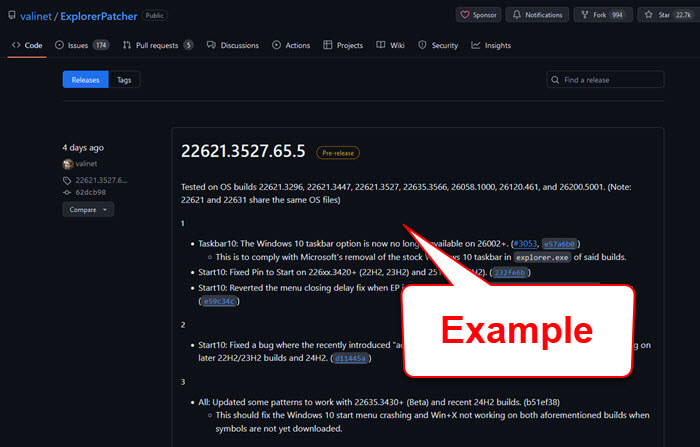Click the Pre-release label
The height and width of the screenshot is (447, 700).
point(338,153)
